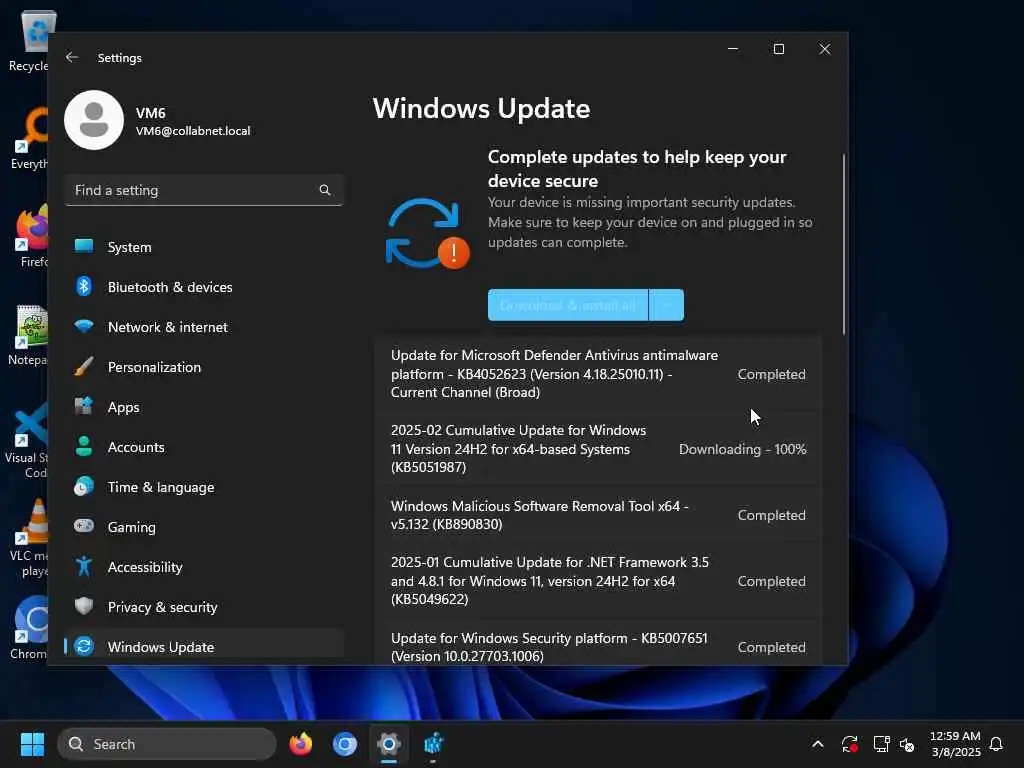The width and height of the screenshot is (1024, 768).
Task: Click the KB5049622 .NET Framework update row
Action: click(x=598, y=581)
